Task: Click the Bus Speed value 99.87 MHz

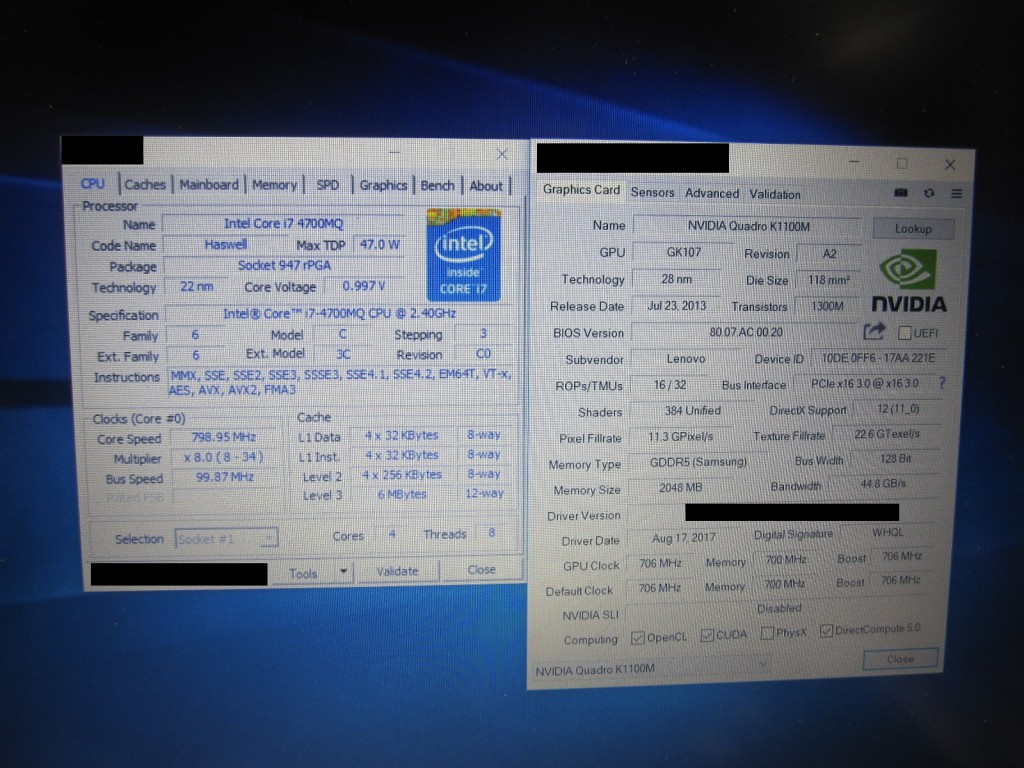Action: (225, 477)
